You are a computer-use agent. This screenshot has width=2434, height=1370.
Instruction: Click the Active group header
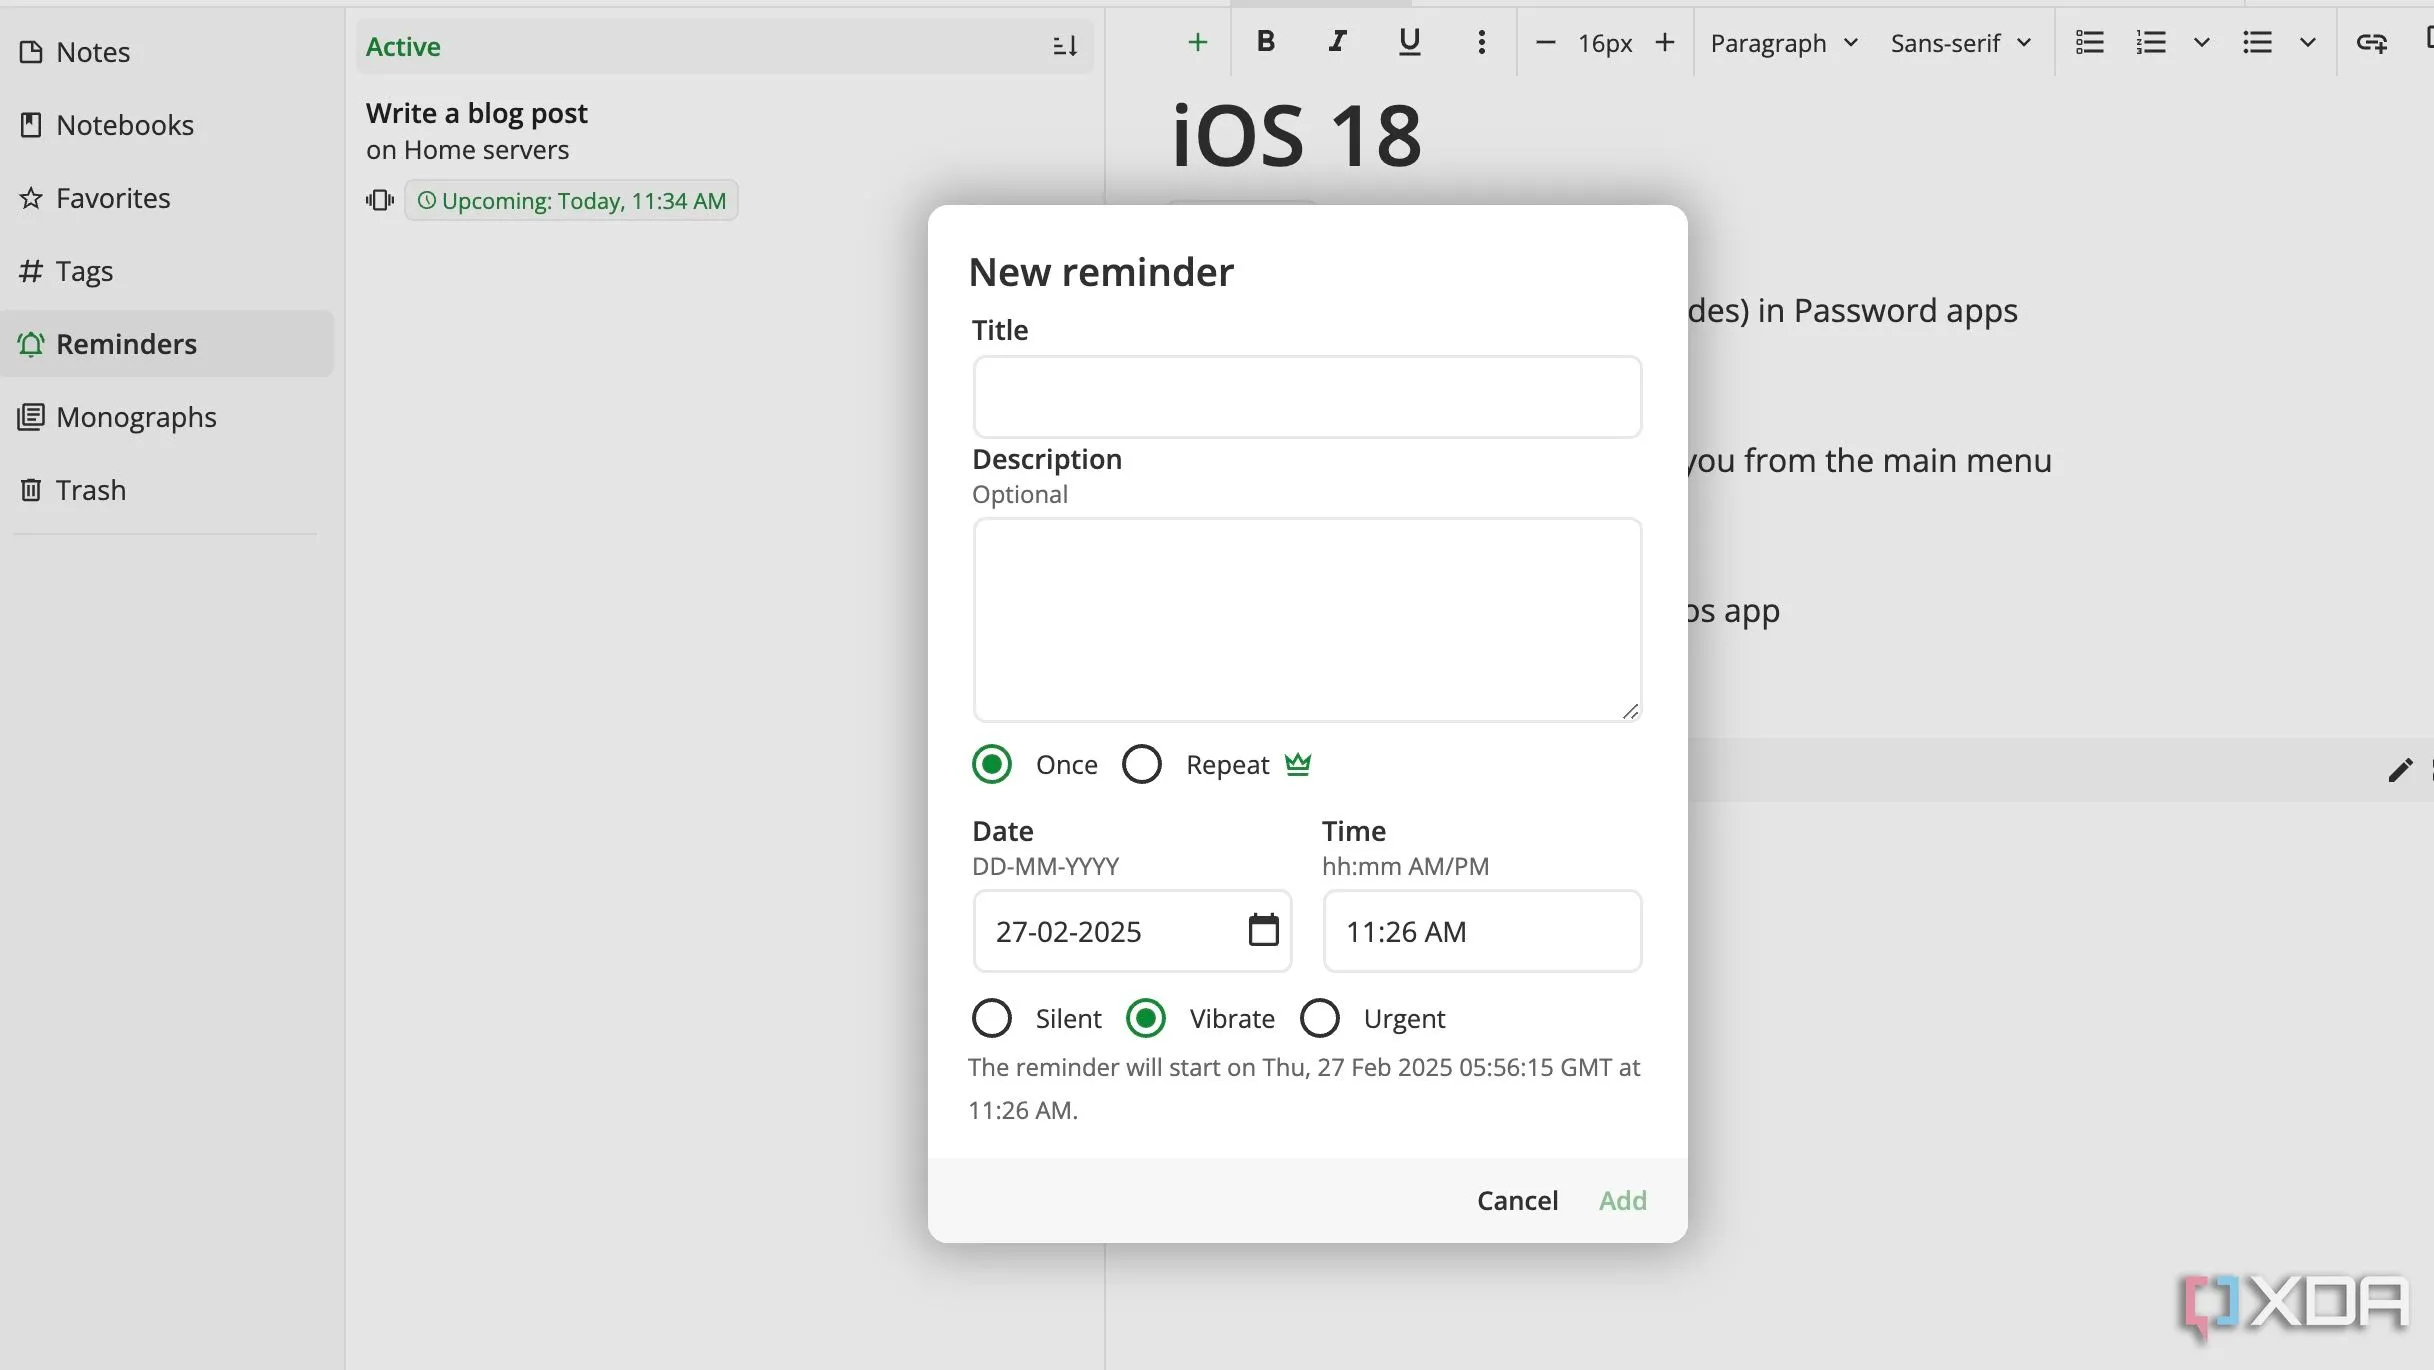point(724,46)
